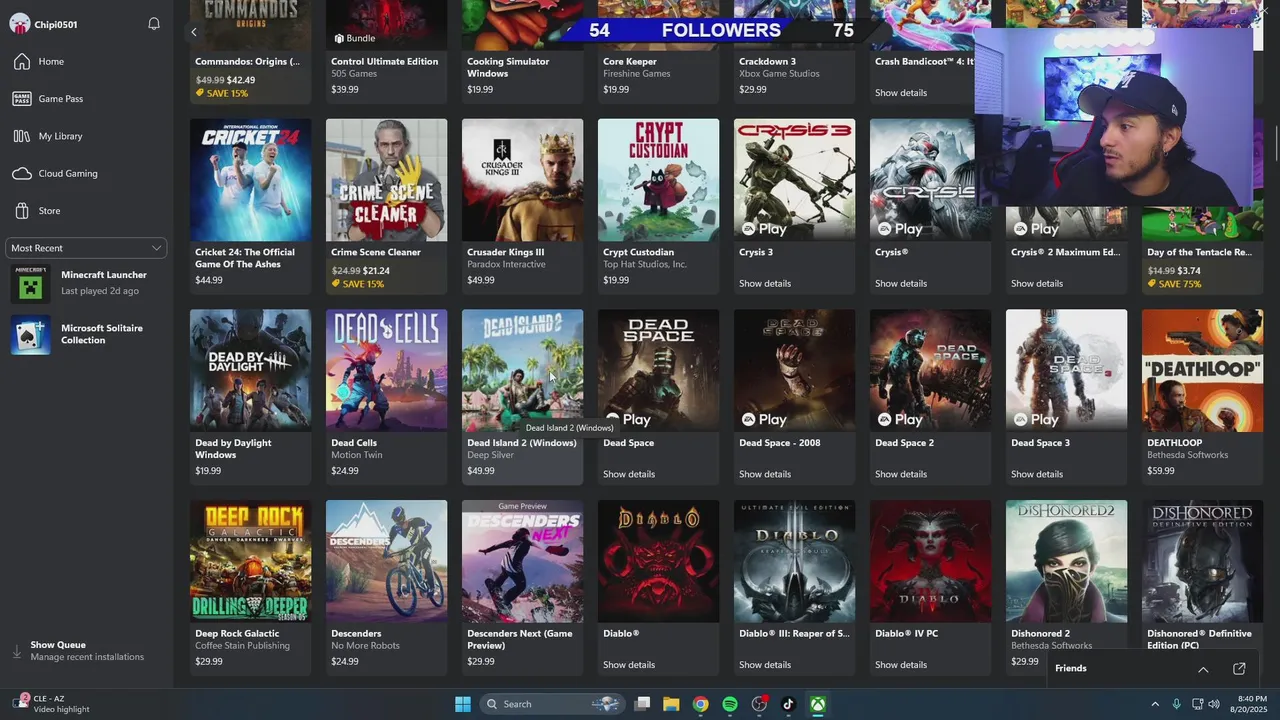Viewport: 1280px width, 720px height.
Task: Click EA Play badge on Dead Space 2
Action: coord(900,420)
